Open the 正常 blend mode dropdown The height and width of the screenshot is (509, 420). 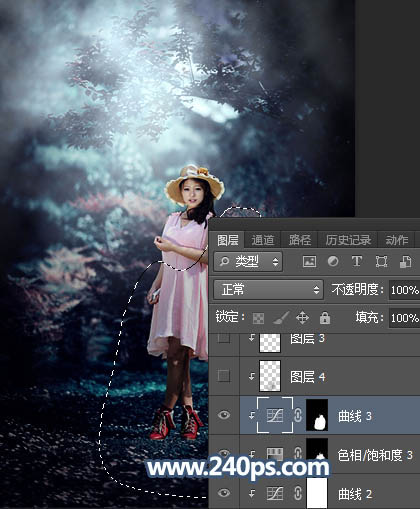(268, 289)
